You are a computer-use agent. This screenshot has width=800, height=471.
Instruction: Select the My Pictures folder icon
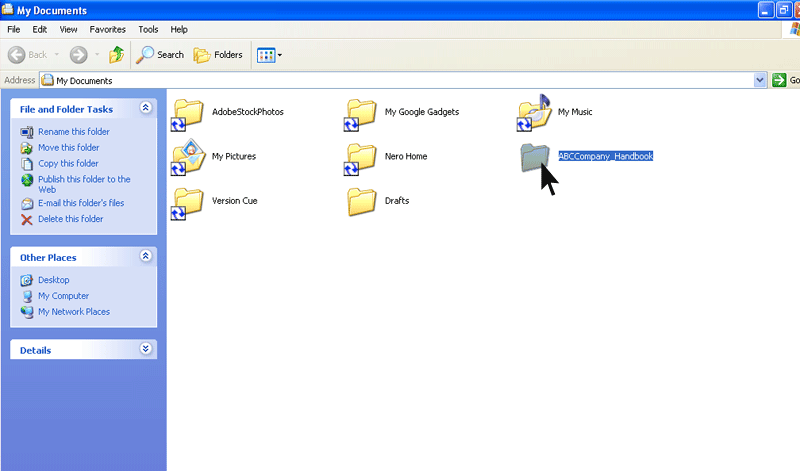[x=188, y=158]
